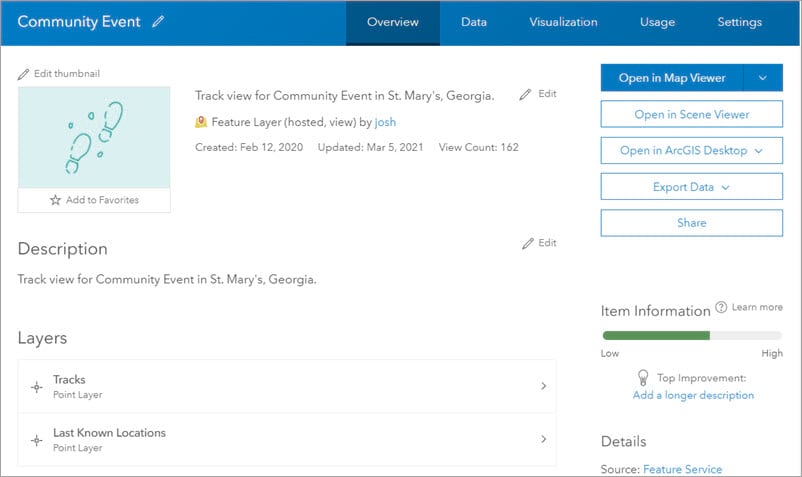Go to the Settings tab
The width and height of the screenshot is (802, 477).
tap(739, 22)
